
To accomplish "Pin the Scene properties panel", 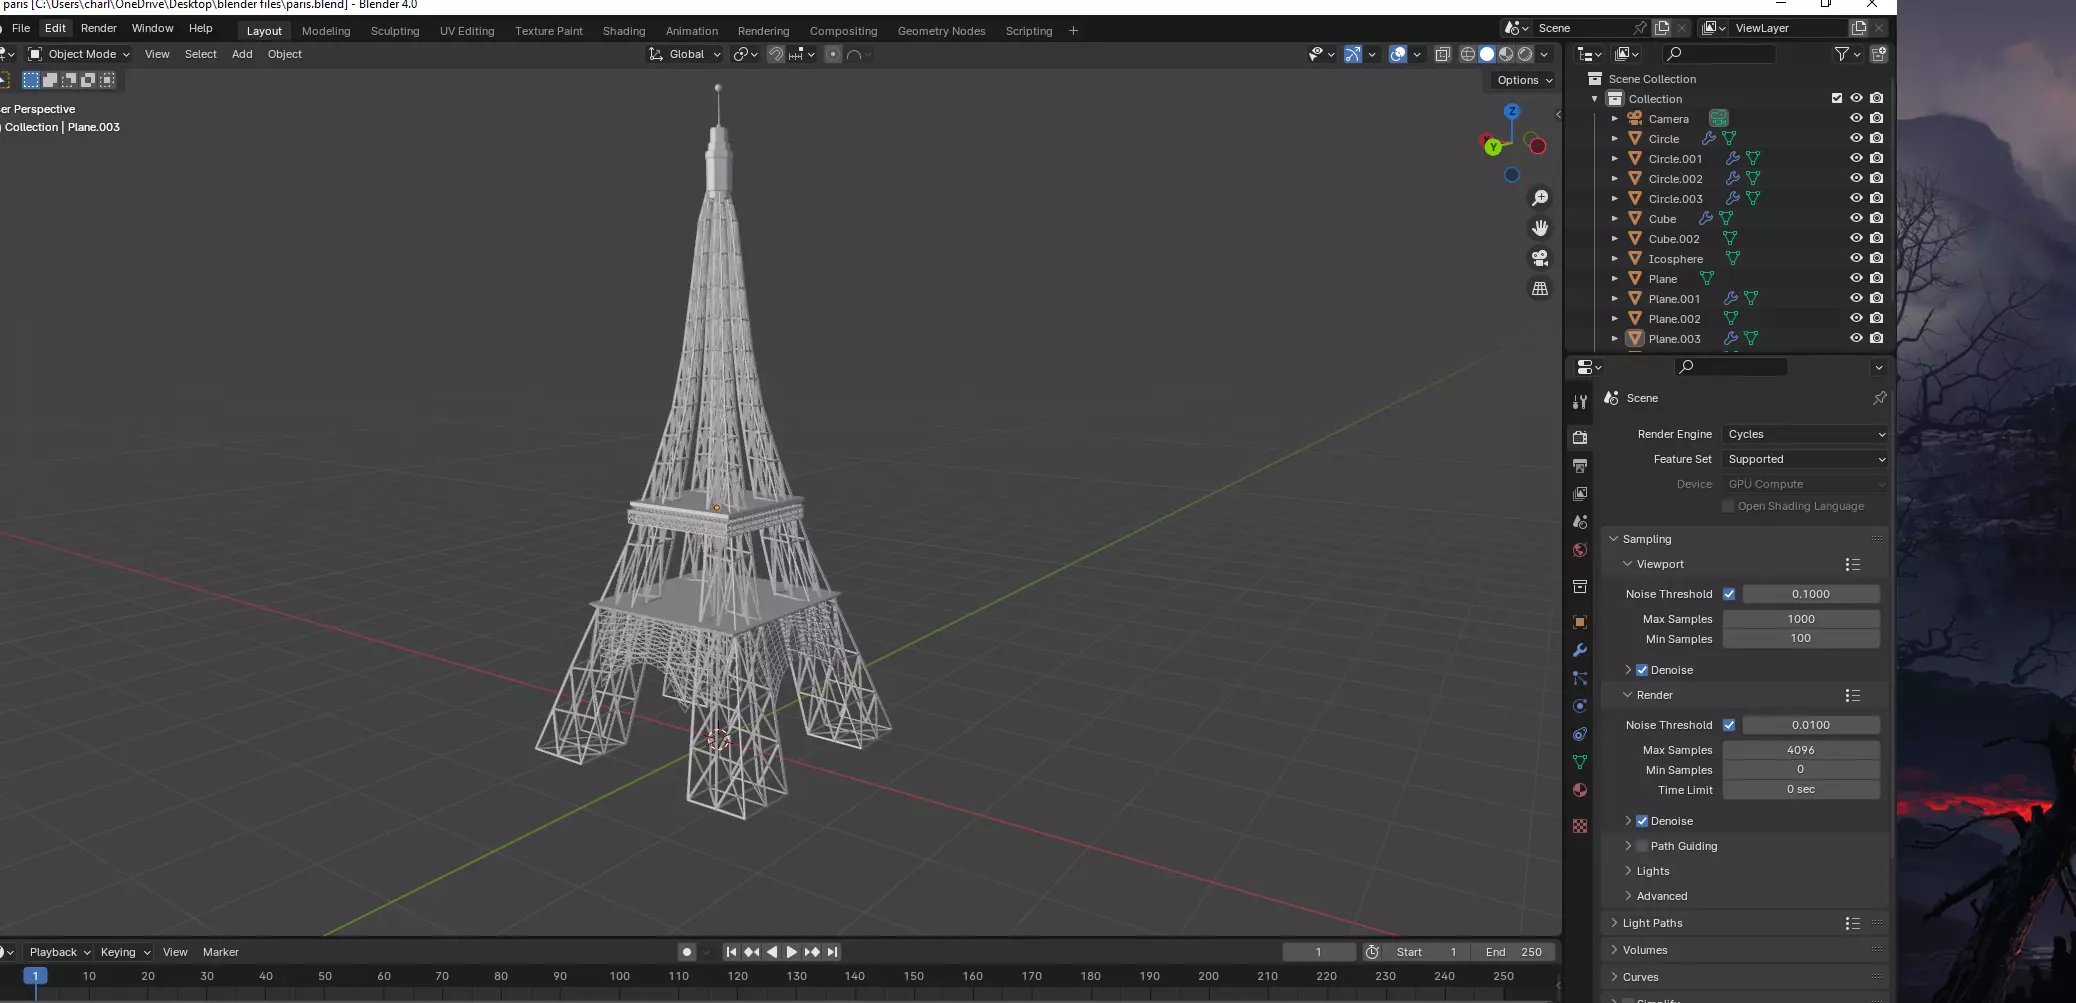I will (x=1879, y=398).
